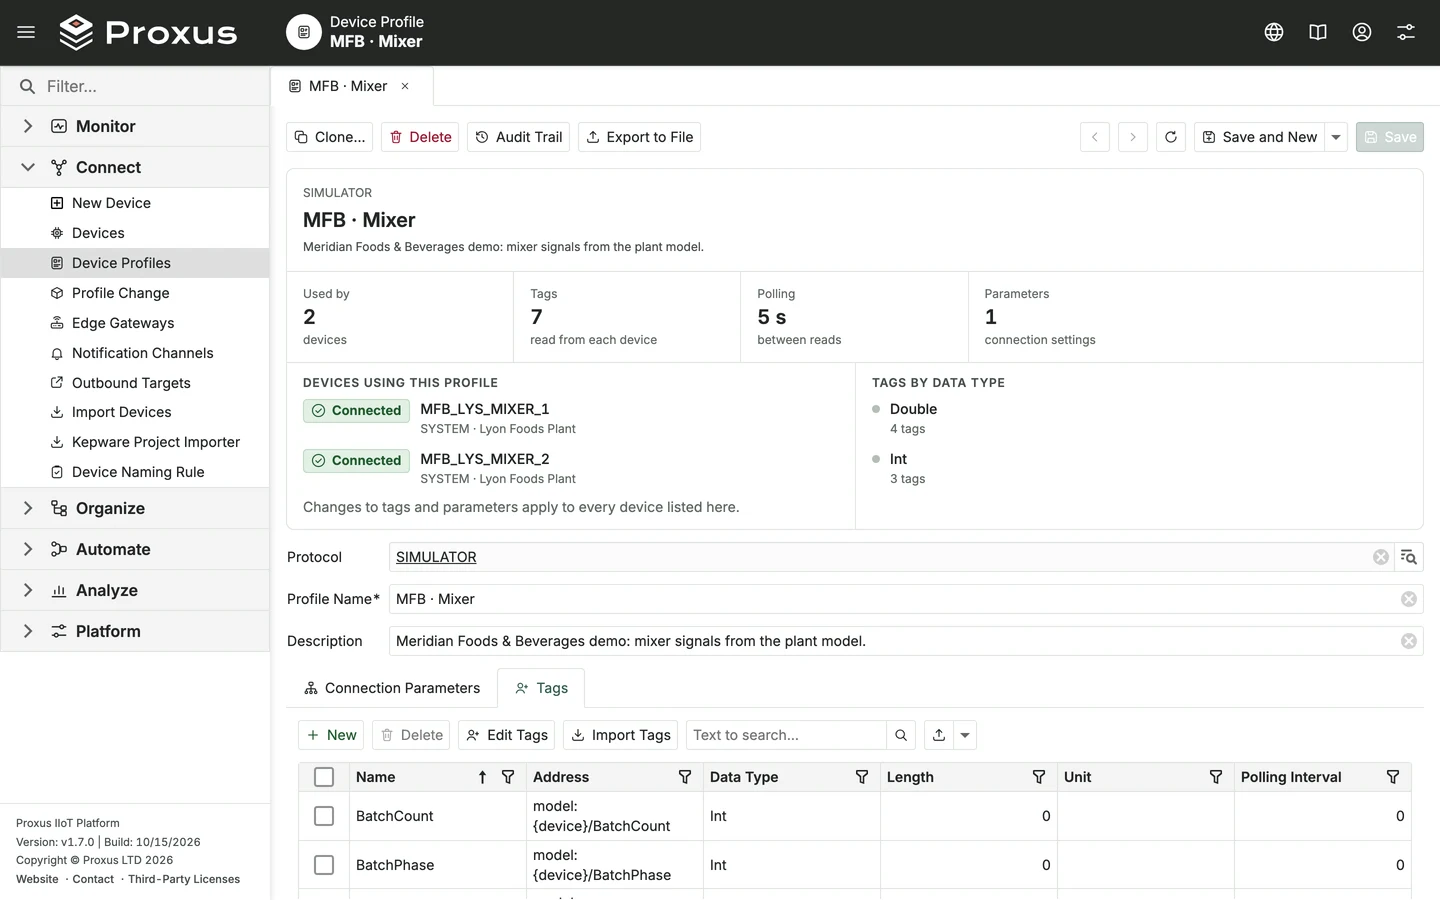Check the BatchPhase row checkbox

tap(324, 865)
